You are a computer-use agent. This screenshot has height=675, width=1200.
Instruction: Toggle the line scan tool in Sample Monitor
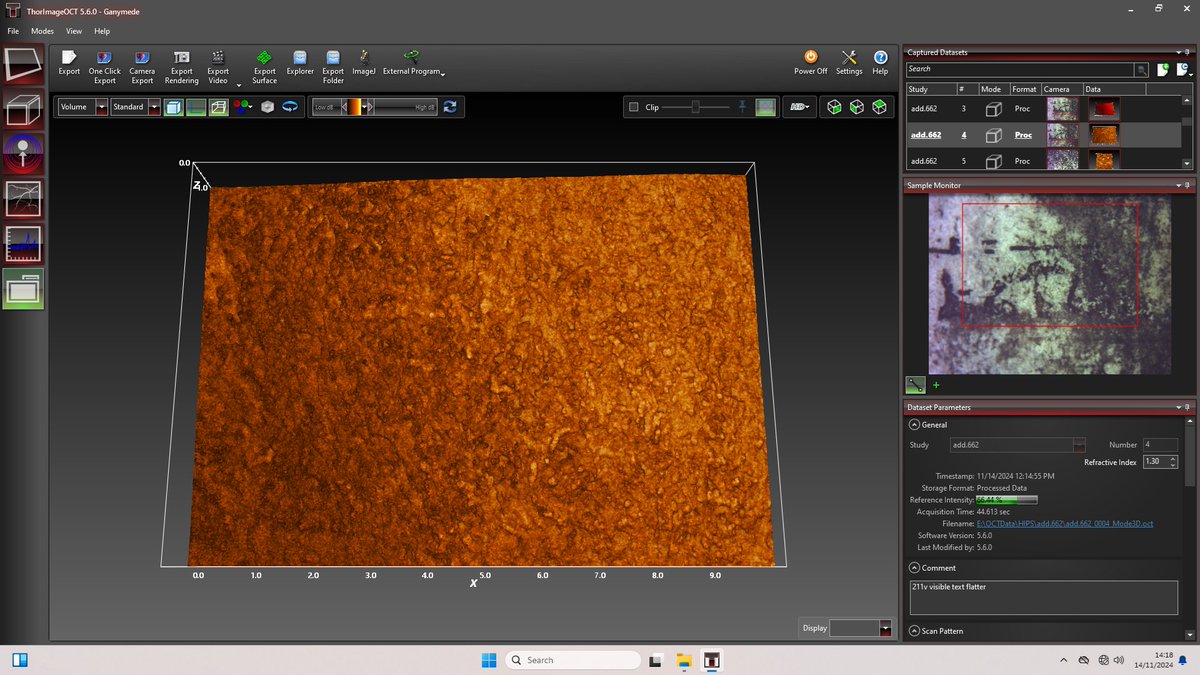click(915, 384)
